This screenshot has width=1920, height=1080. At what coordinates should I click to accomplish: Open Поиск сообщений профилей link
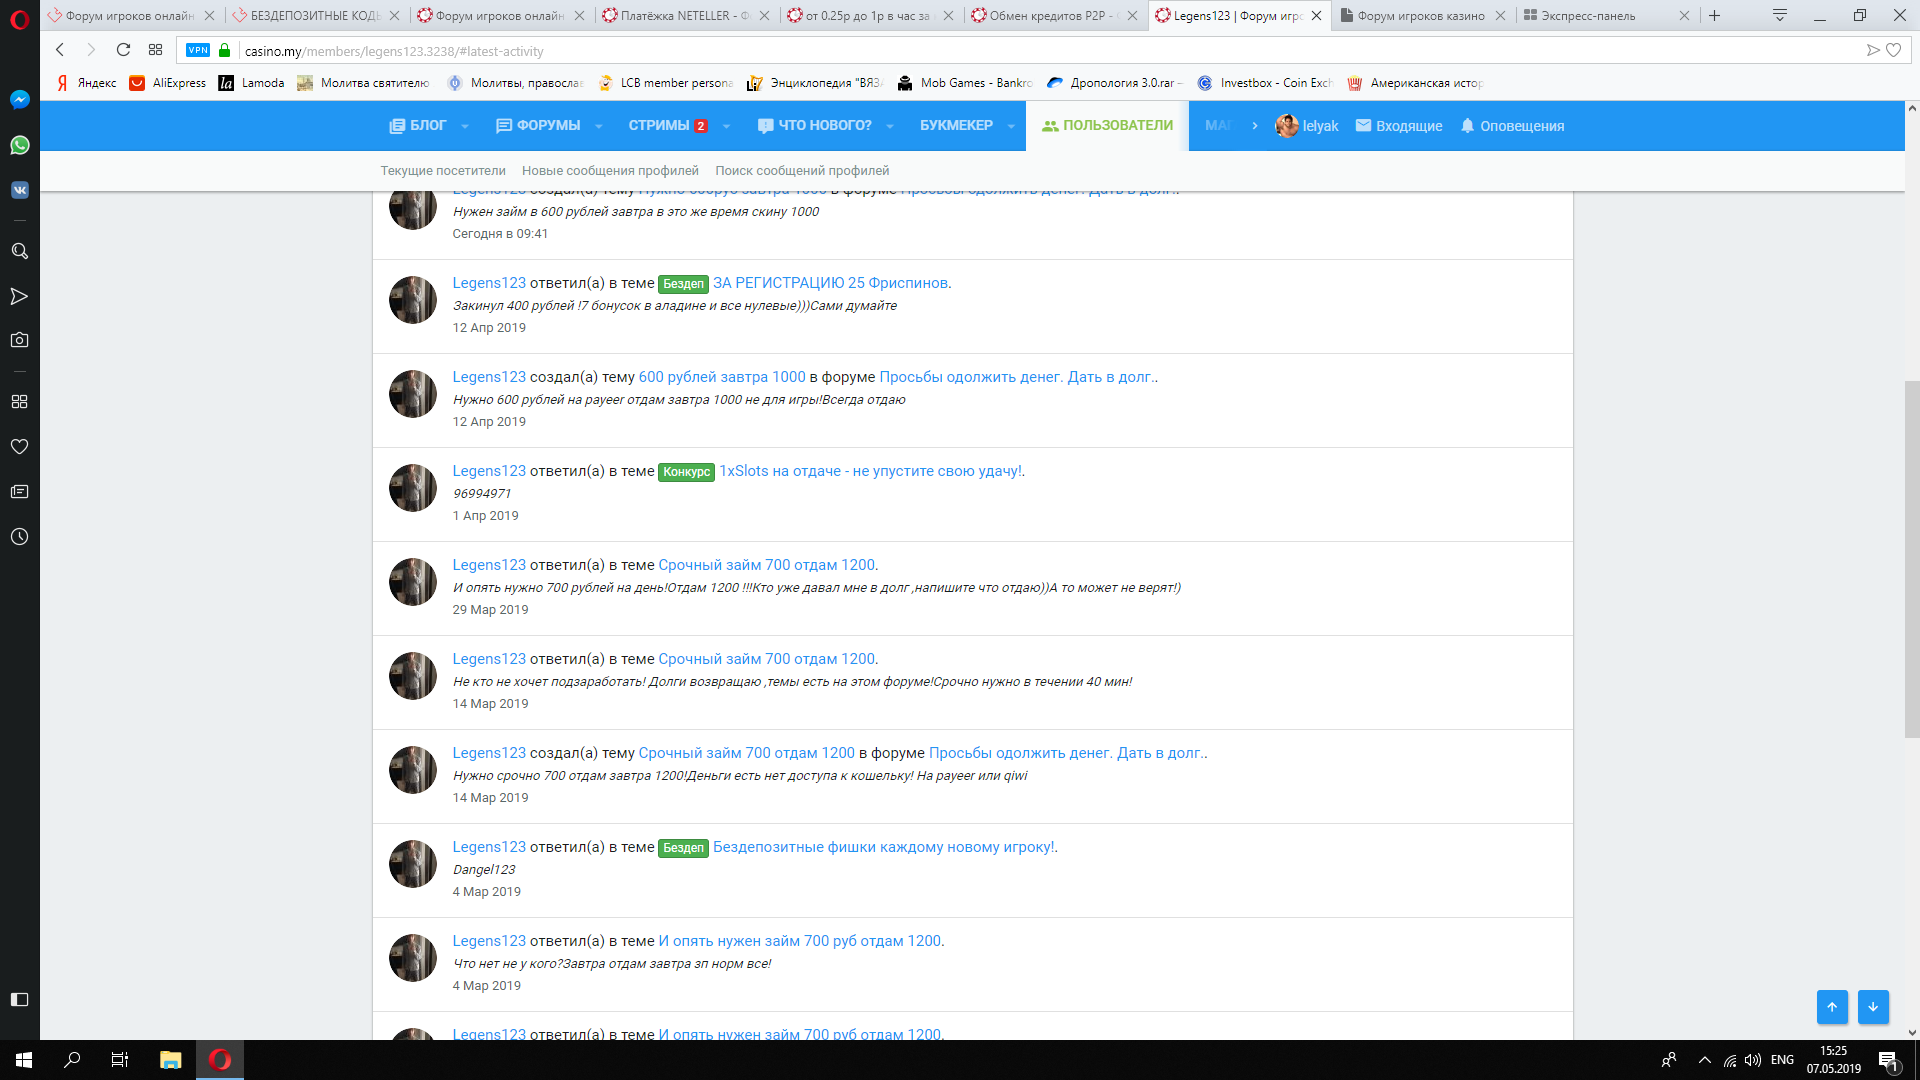[802, 171]
